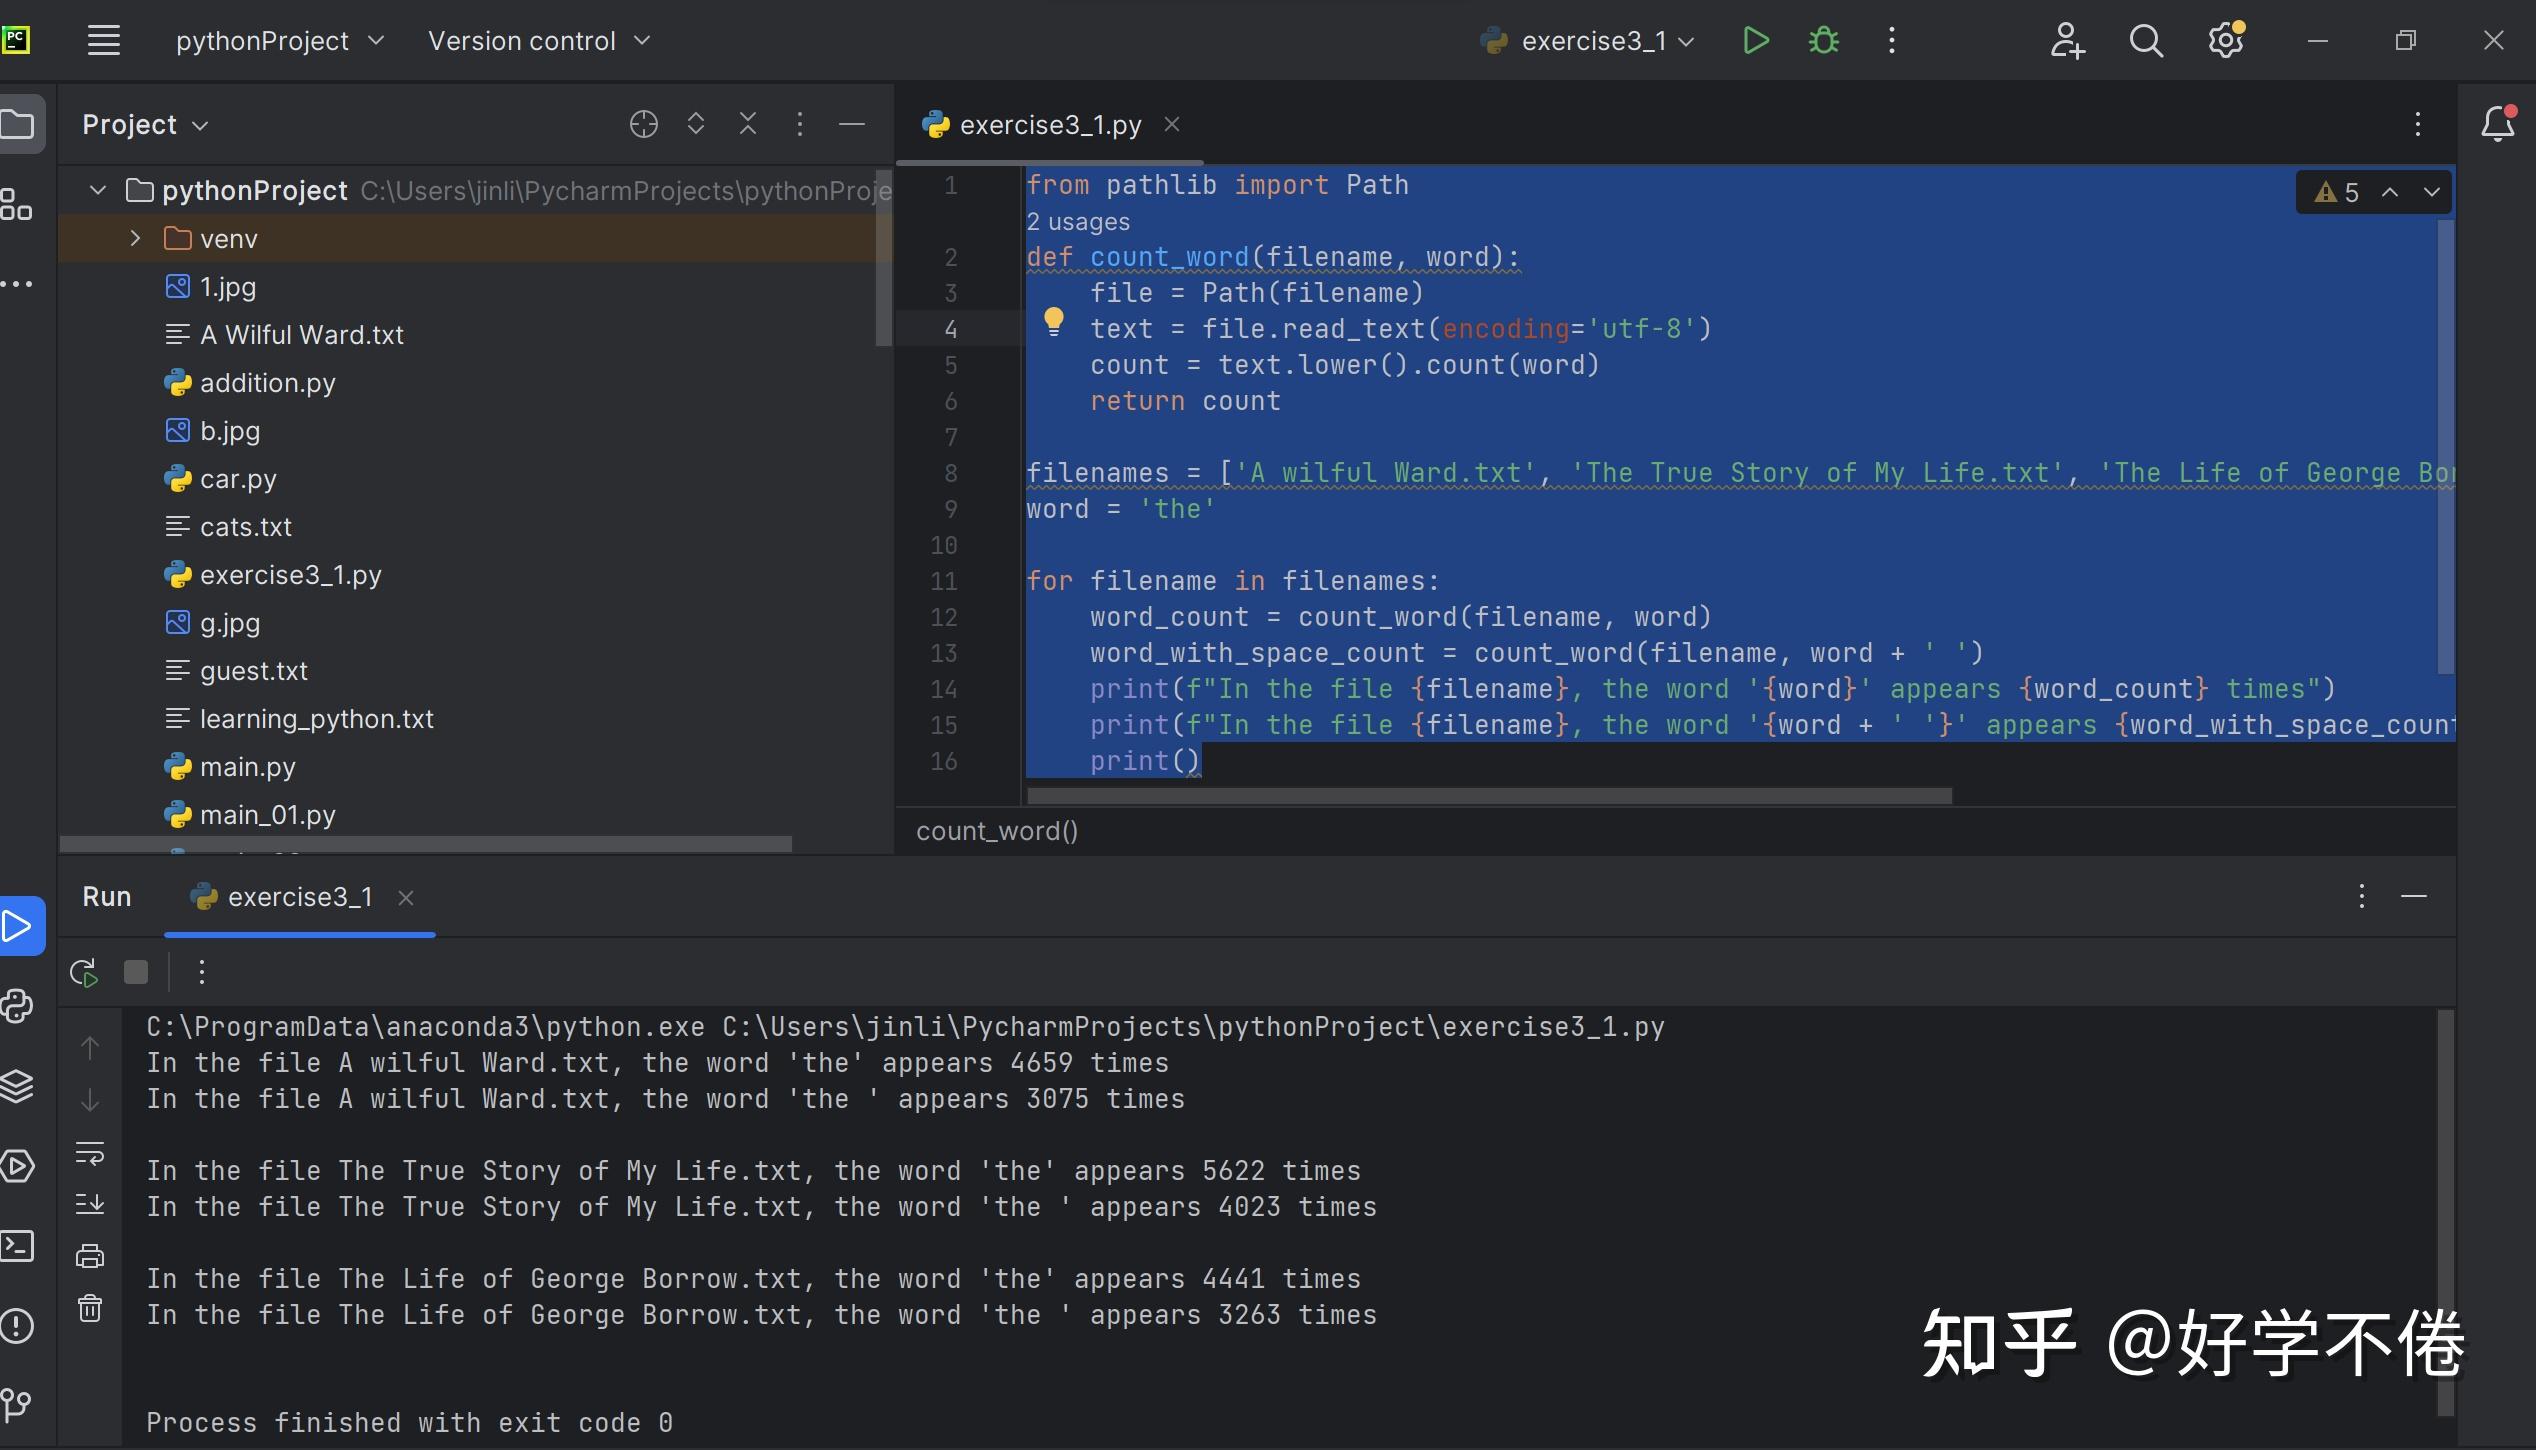Collapse the pythonProject tree node

97,190
